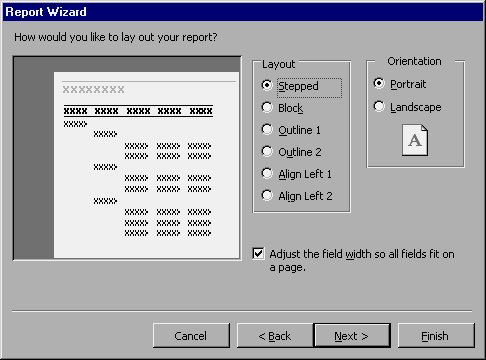Click the page orientation preview icon
This screenshot has width=486, height=360.
coord(415,140)
